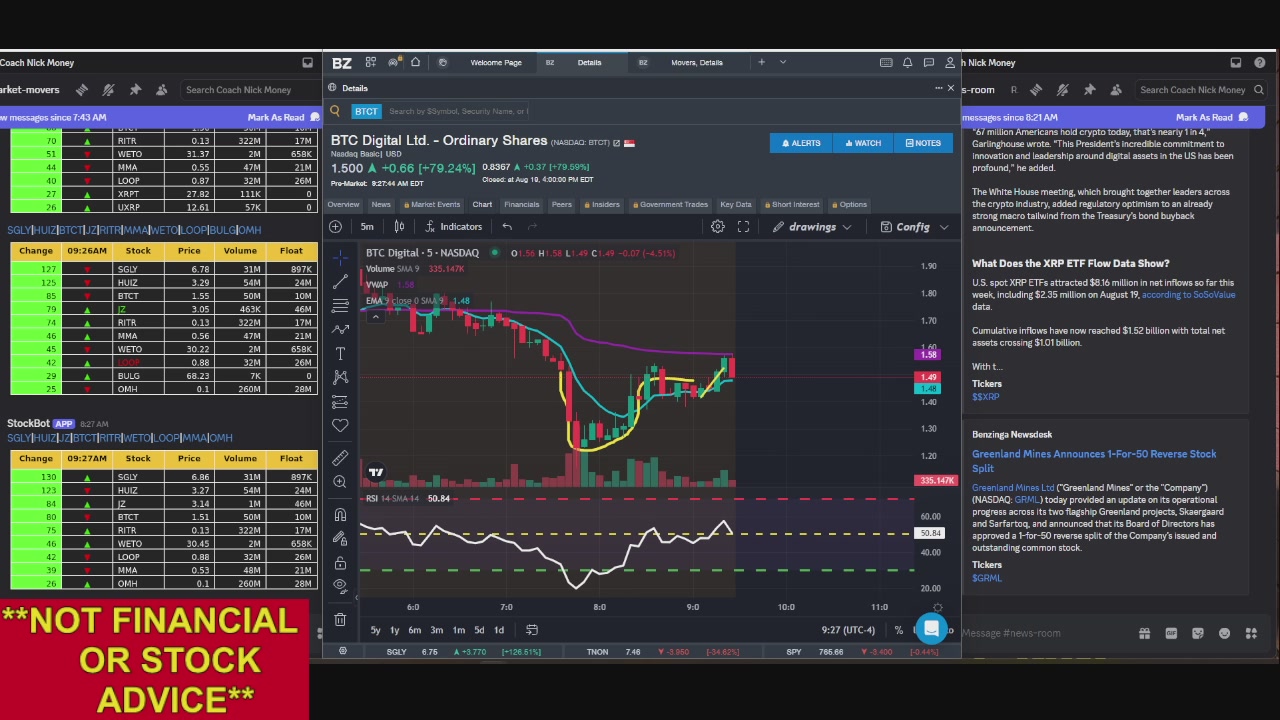Open emoji picker in right Discord window

pyautogui.click(x=1224, y=633)
